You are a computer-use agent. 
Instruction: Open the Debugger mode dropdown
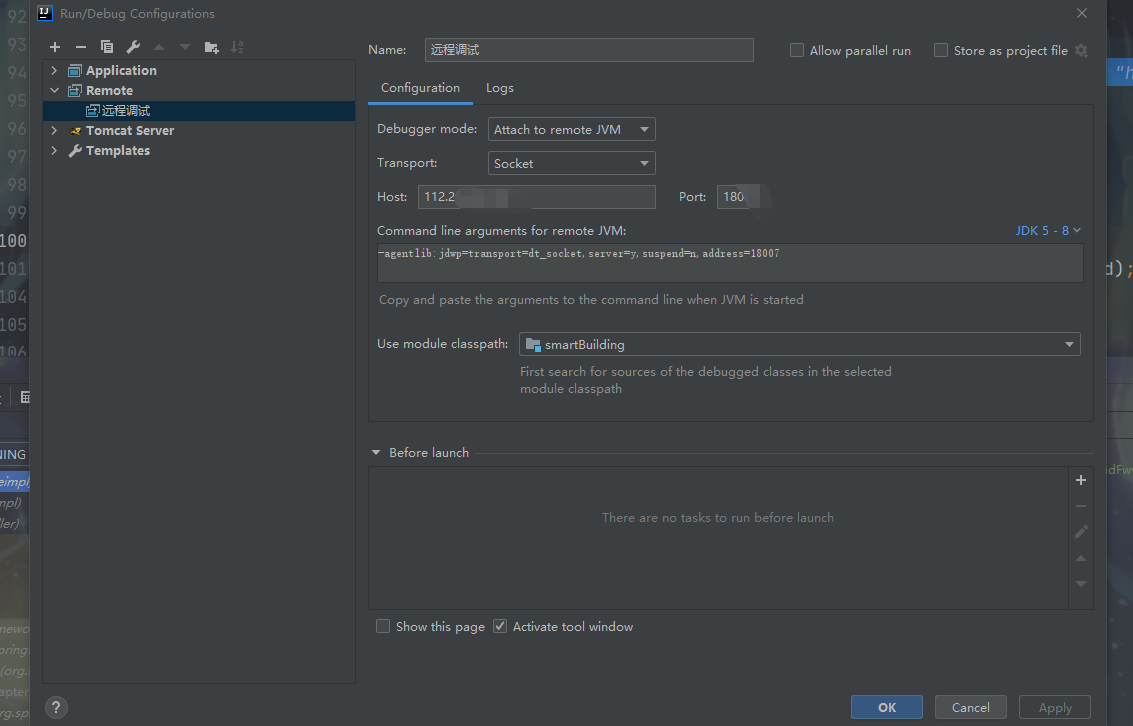pos(572,129)
